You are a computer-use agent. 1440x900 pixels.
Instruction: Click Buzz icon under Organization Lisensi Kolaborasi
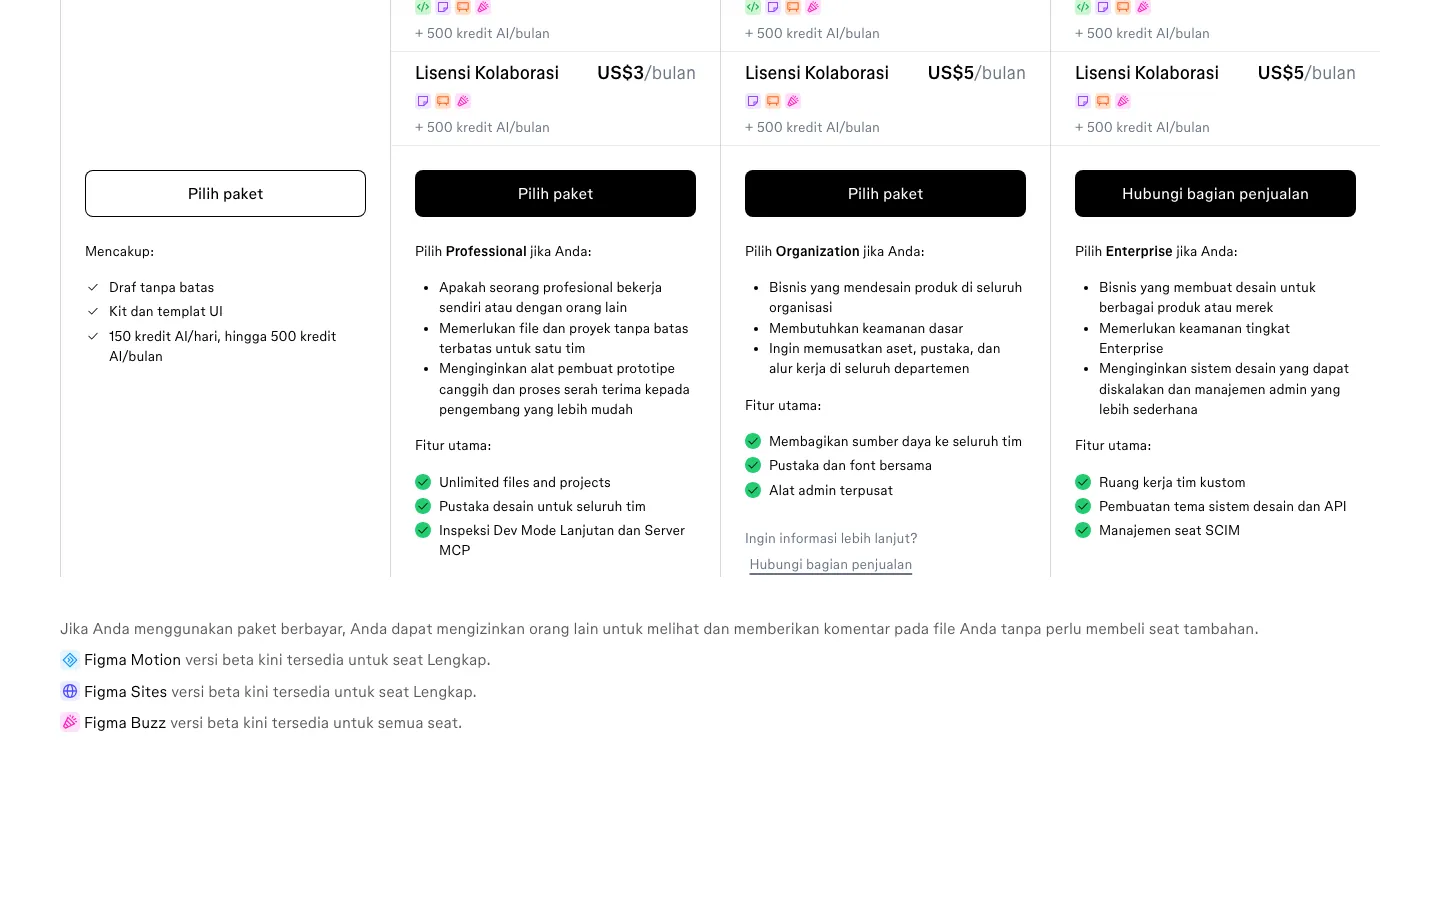coord(793,101)
